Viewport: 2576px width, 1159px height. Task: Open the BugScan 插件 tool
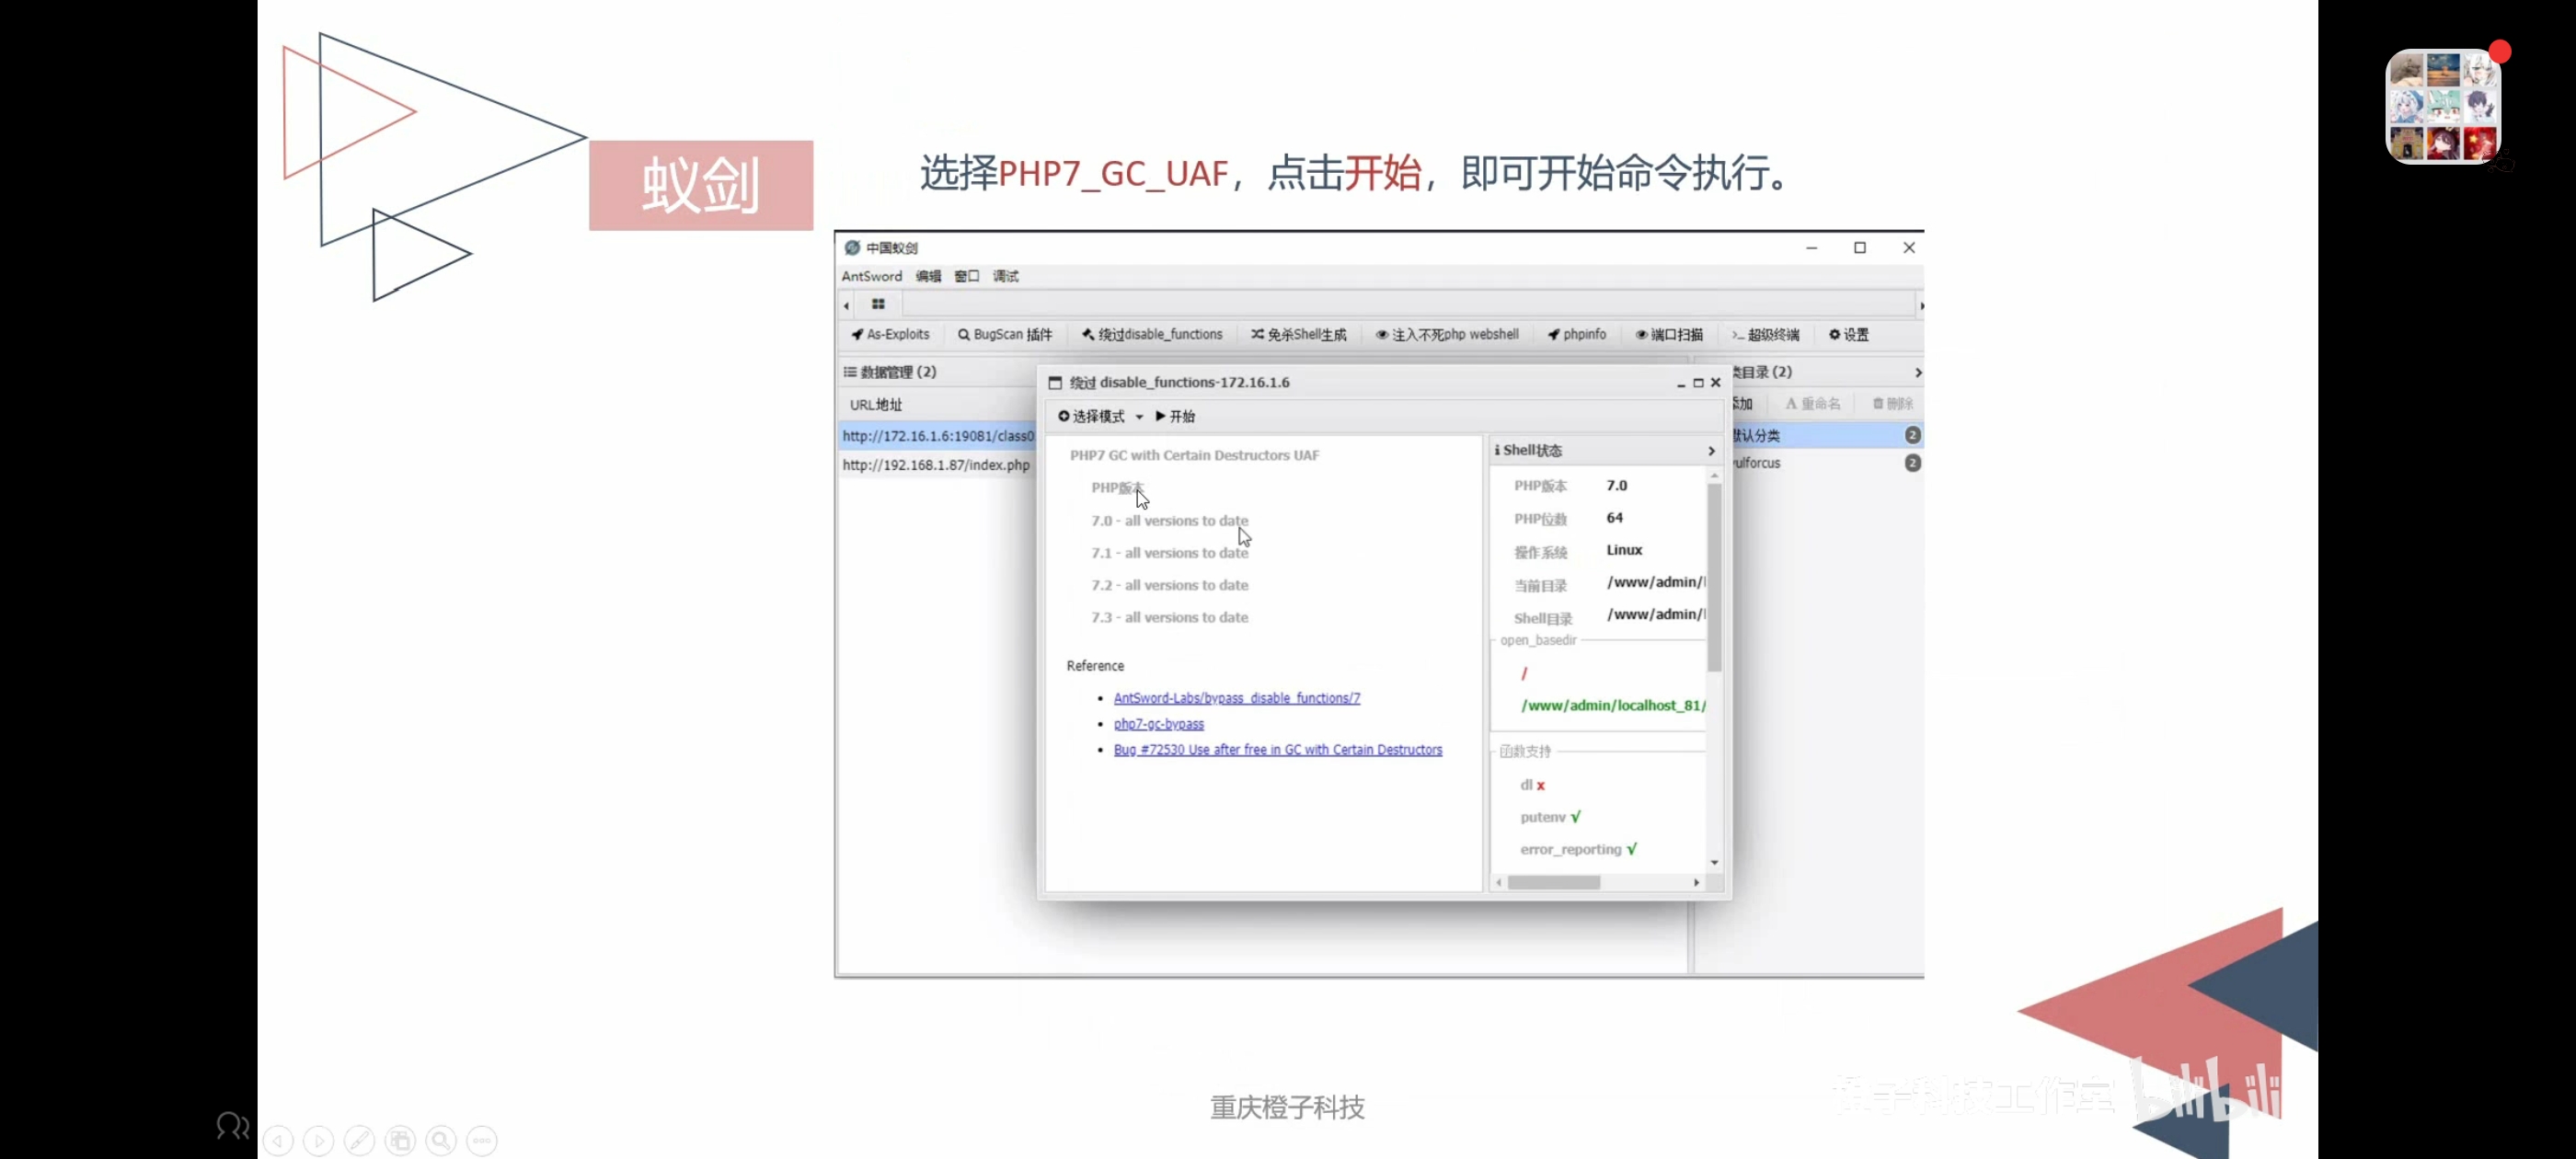(x=1005, y=334)
